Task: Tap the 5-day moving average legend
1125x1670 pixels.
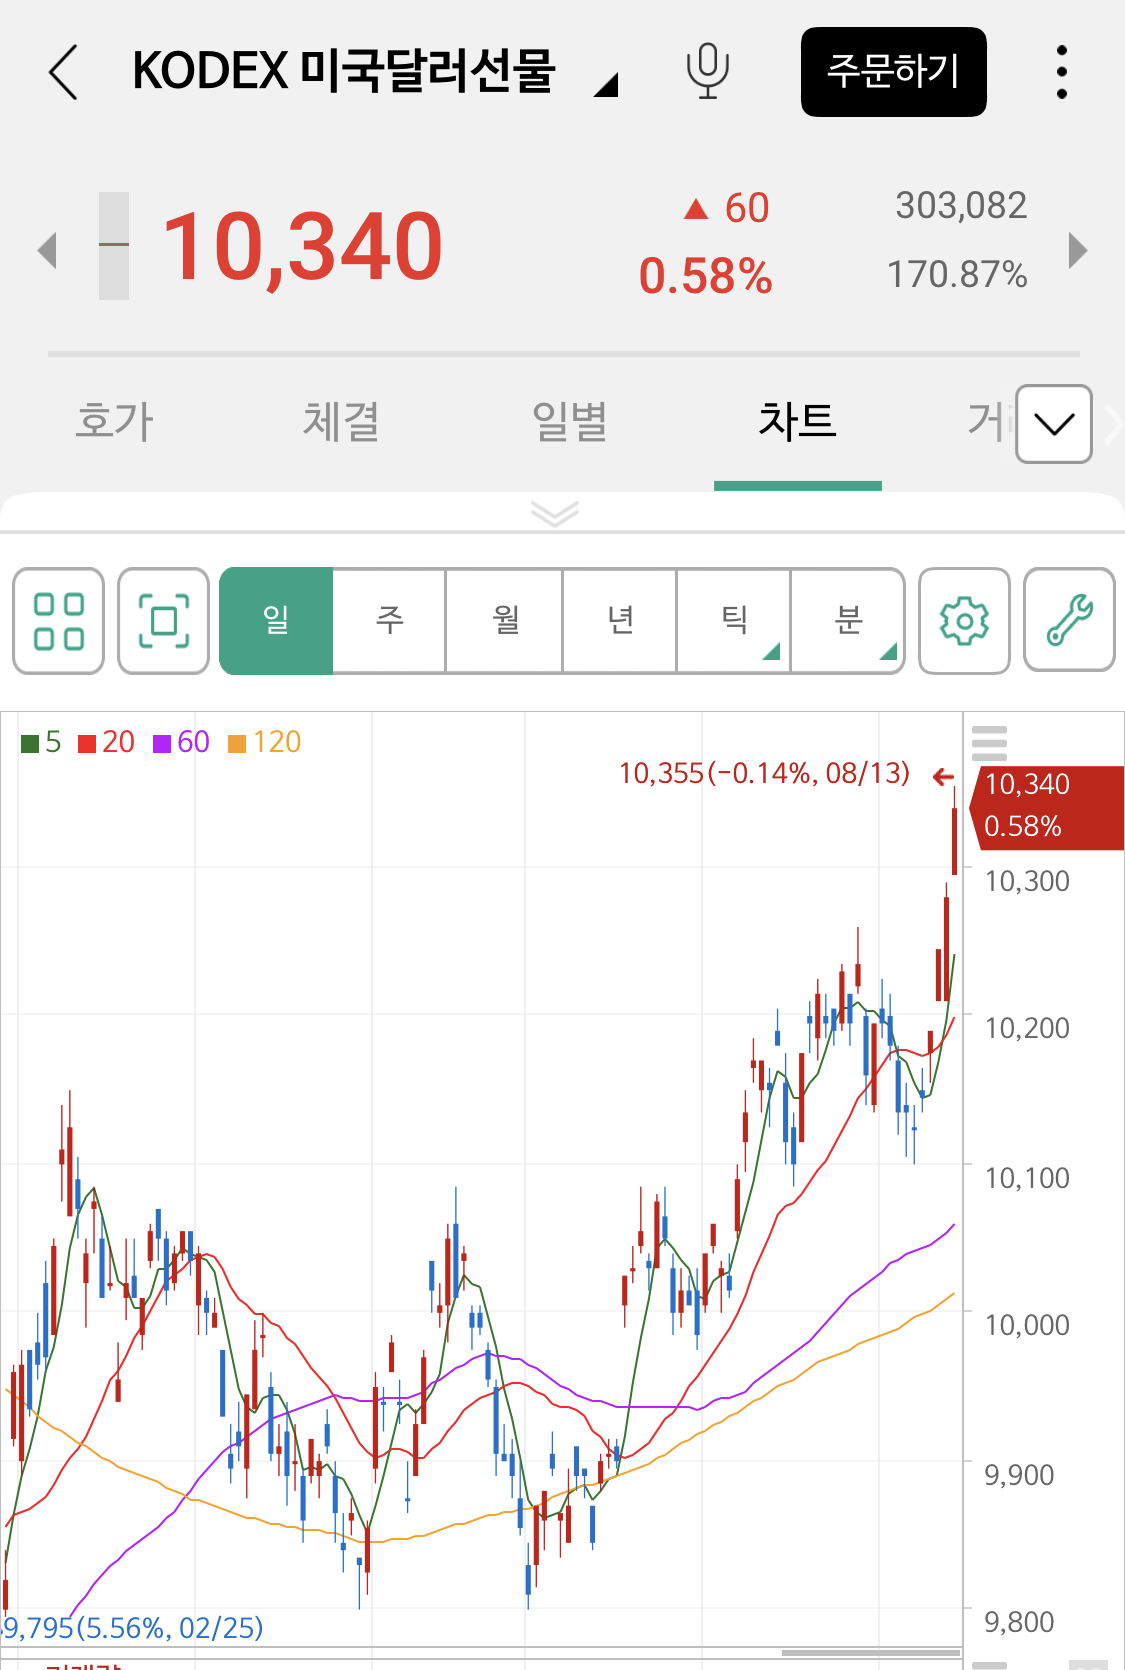Action: (x=41, y=742)
